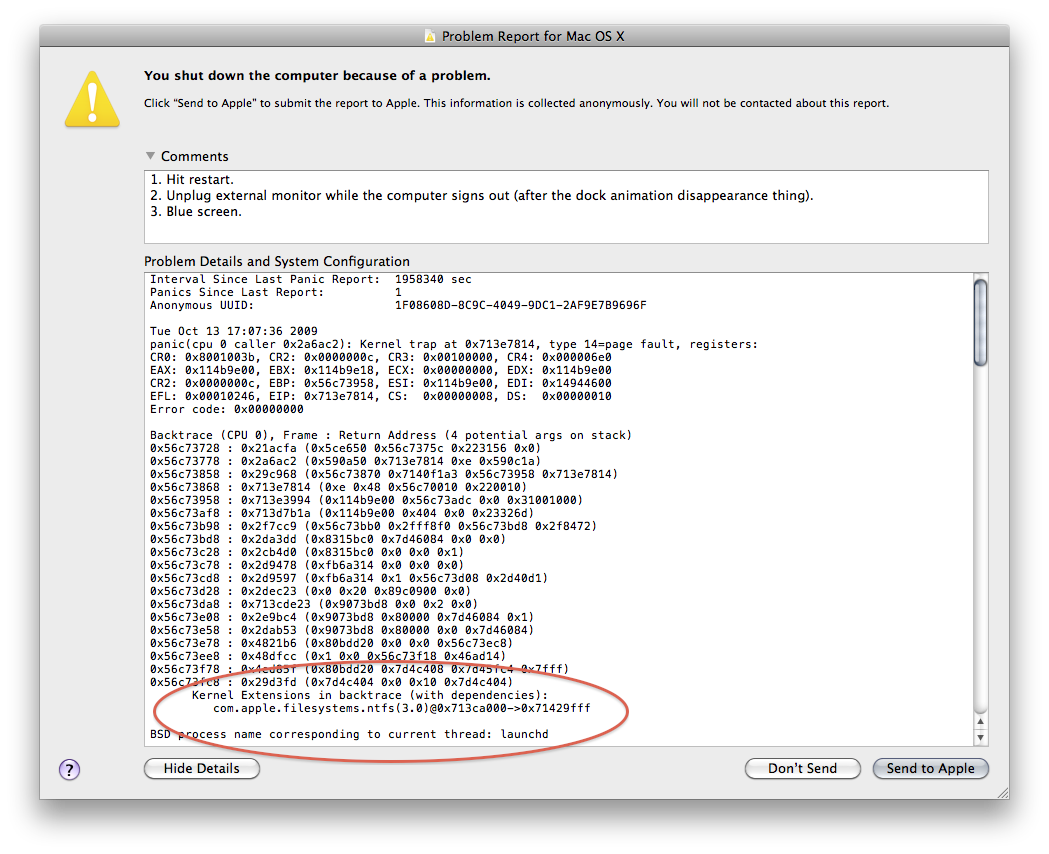
Task: Click Hide Details button
Action: (x=201, y=768)
